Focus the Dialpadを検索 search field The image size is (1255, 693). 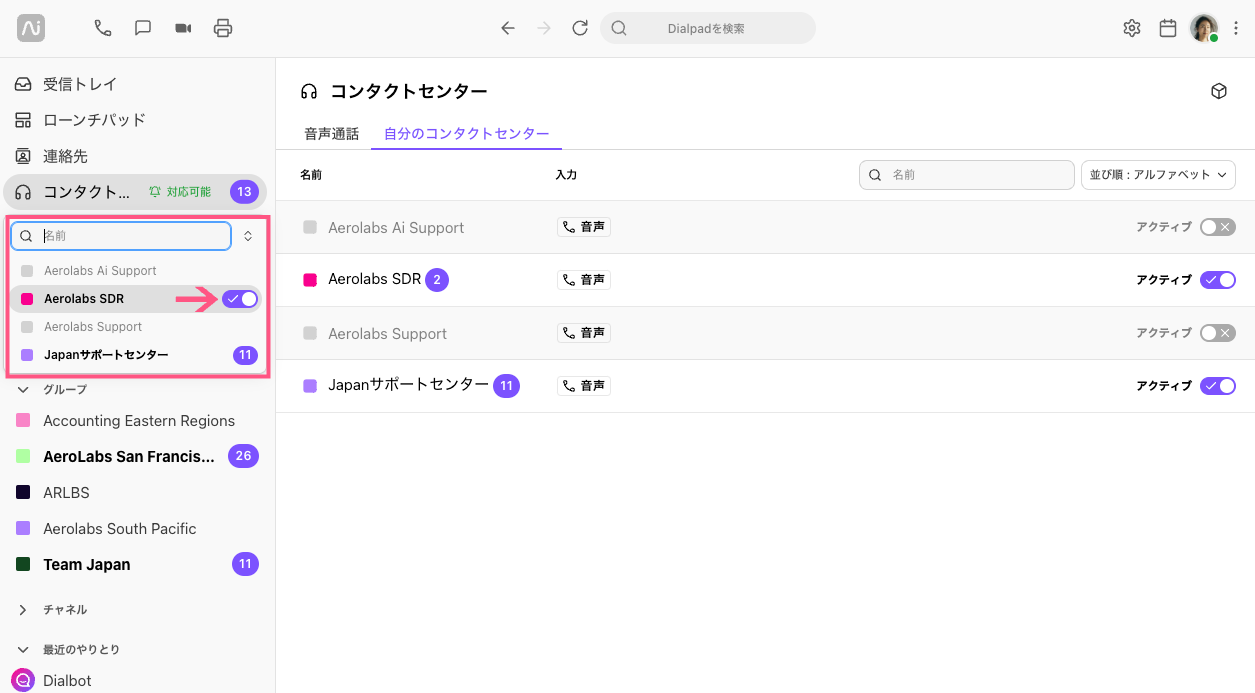pyautogui.click(x=707, y=28)
